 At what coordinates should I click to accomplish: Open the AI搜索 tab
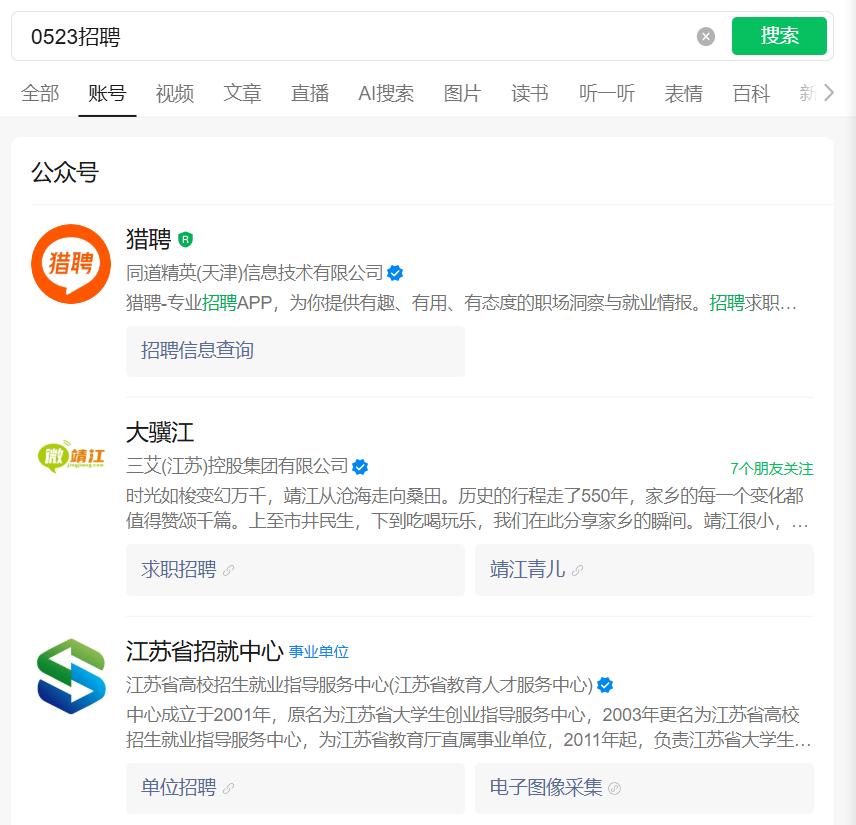tap(386, 93)
